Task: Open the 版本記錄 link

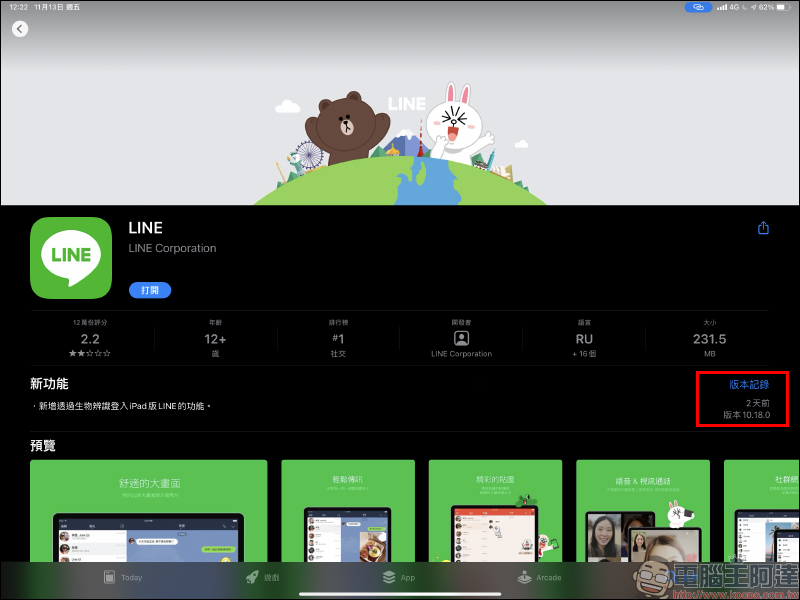Action: point(749,384)
